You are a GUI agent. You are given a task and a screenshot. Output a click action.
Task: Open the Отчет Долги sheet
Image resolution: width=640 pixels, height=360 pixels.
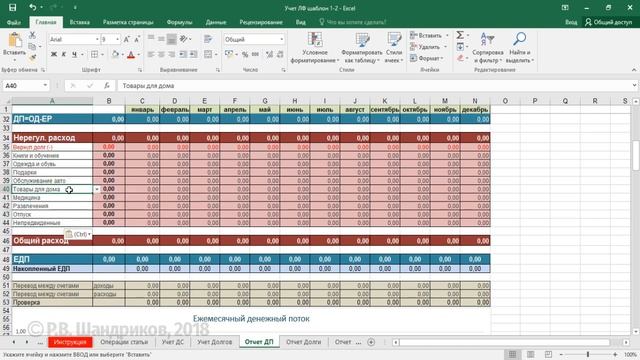click(303, 342)
